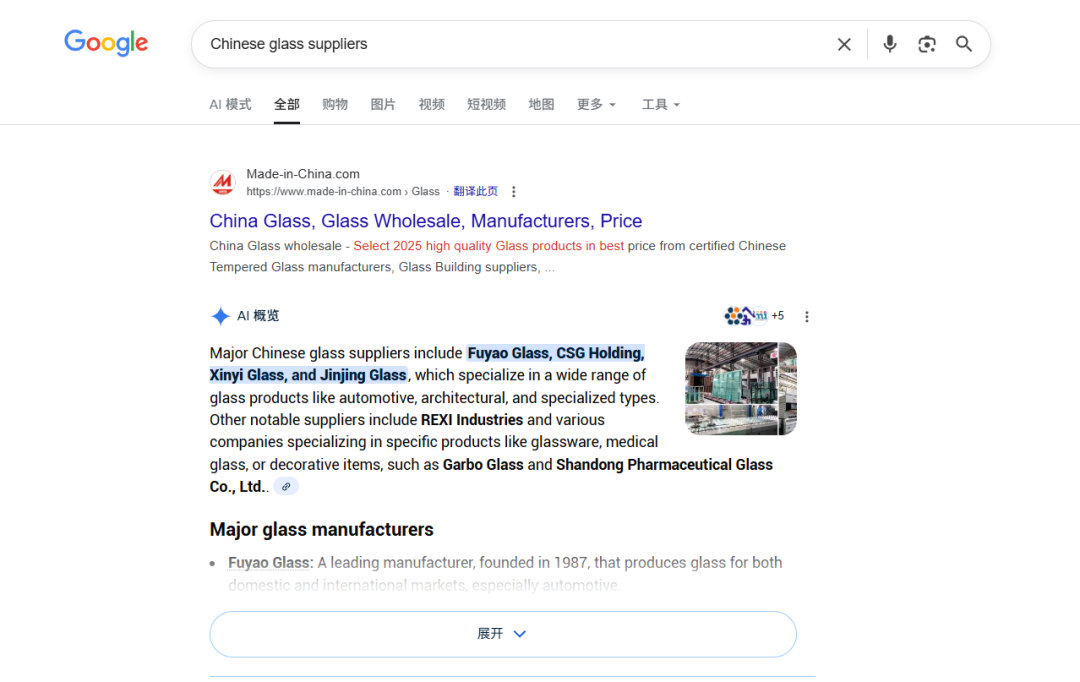
Task: Open Google Lens image search icon
Action: pos(926,44)
